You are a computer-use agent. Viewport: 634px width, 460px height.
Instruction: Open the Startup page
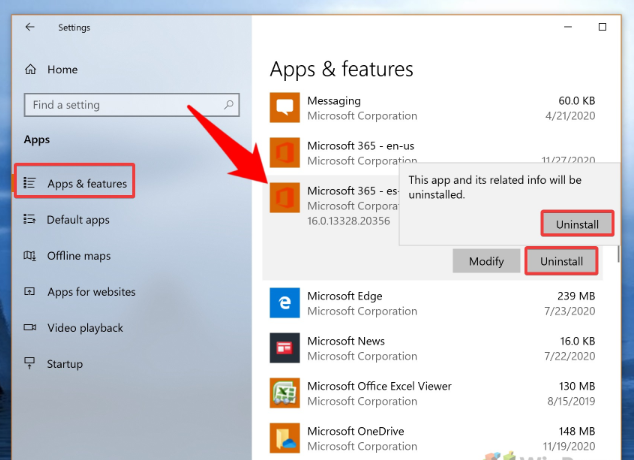65,364
